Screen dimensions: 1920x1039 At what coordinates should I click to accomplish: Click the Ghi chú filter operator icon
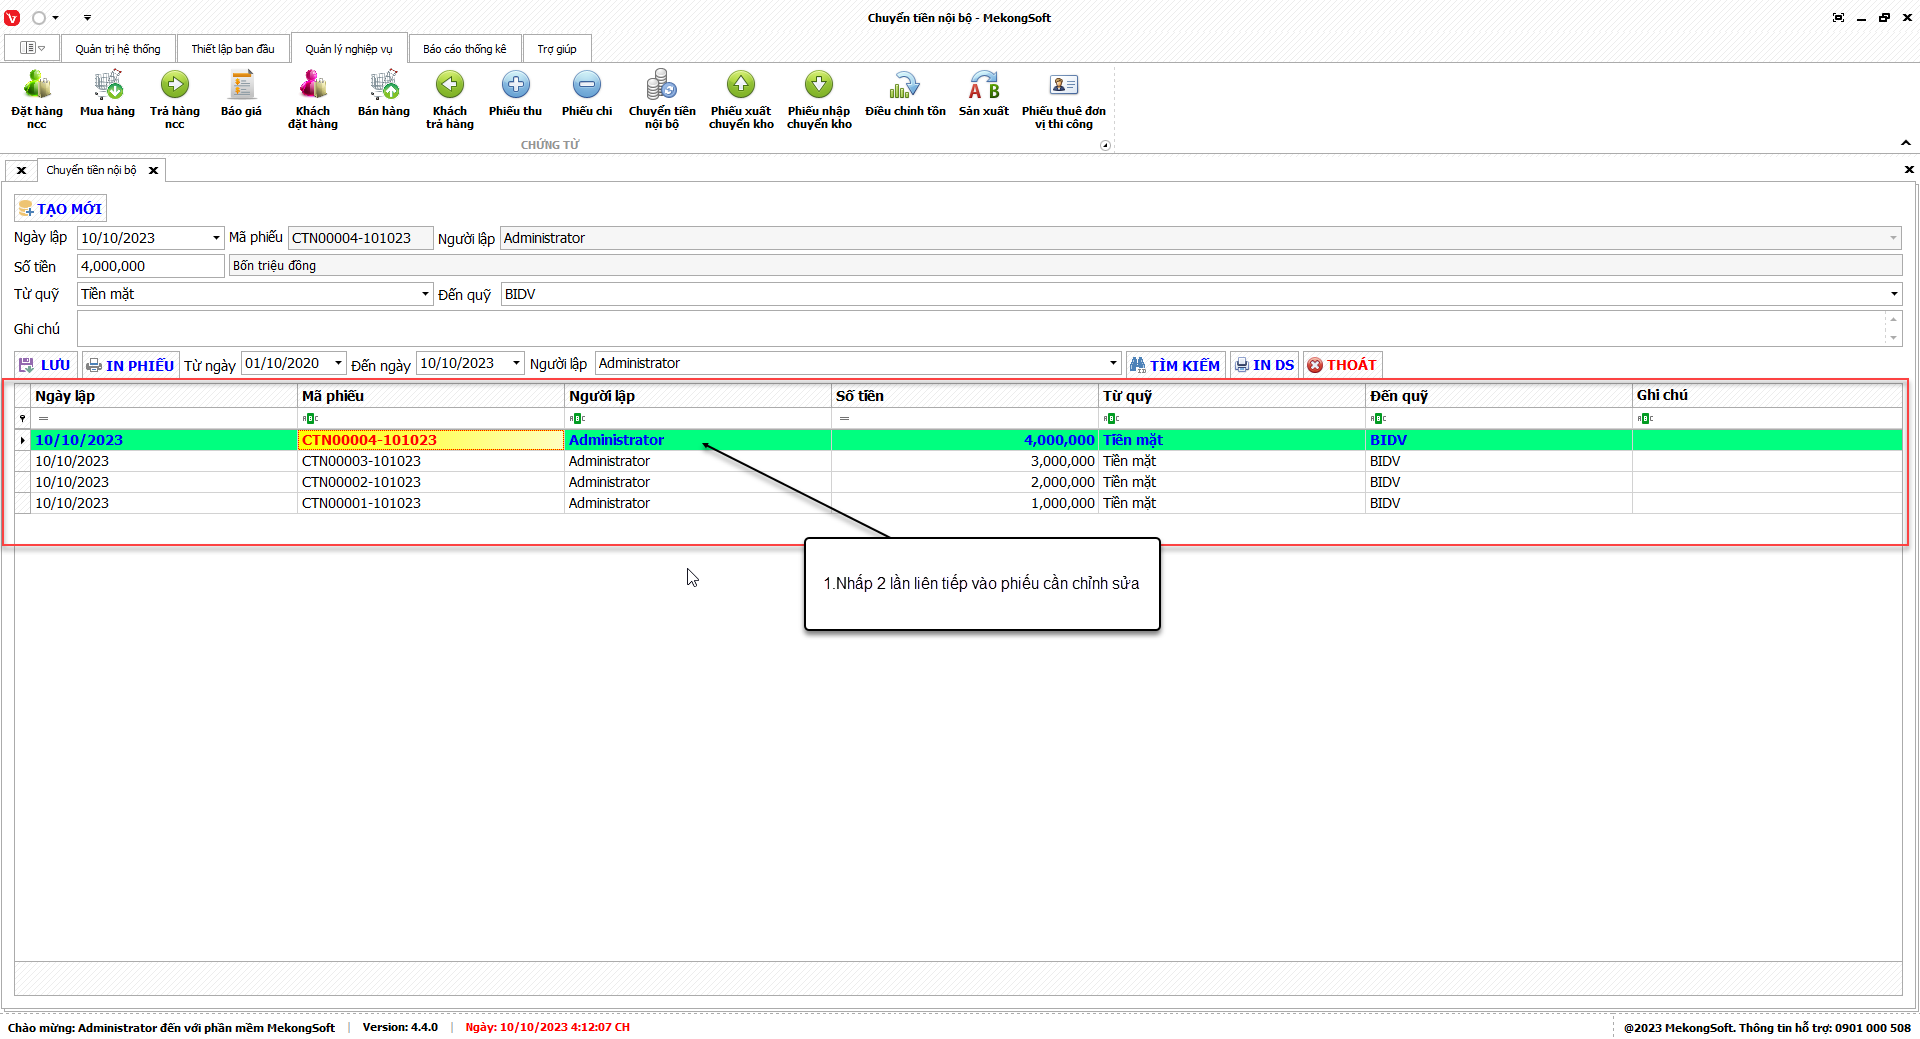(x=1645, y=418)
